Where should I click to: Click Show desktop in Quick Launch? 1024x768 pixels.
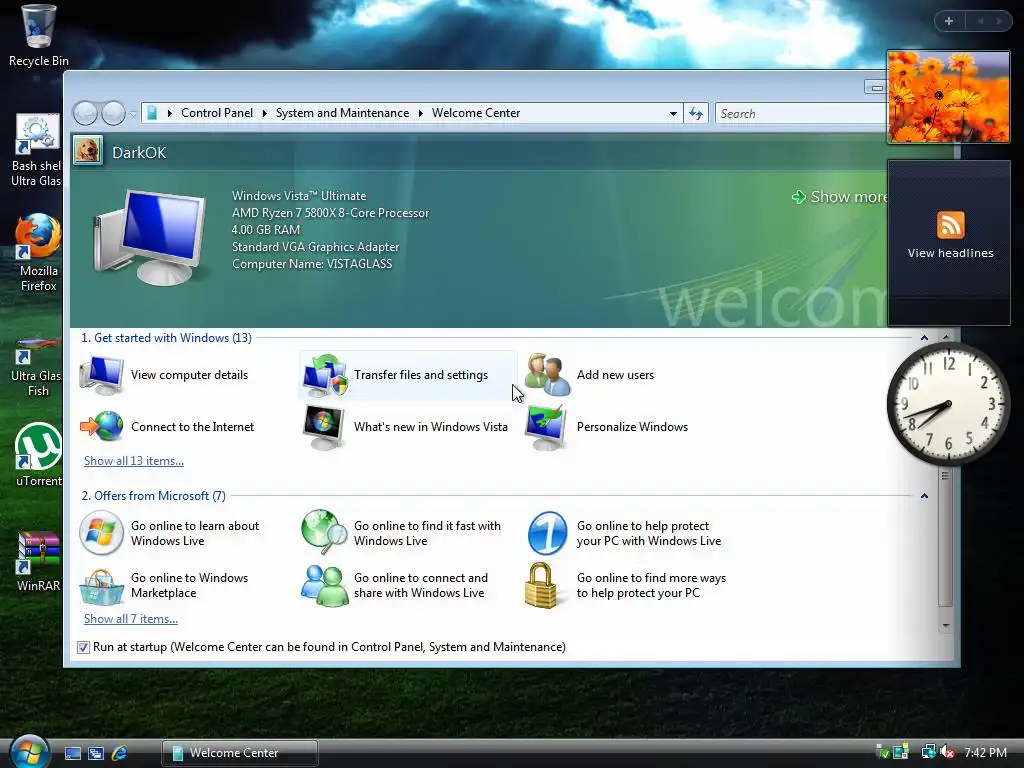[x=73, y=753]
